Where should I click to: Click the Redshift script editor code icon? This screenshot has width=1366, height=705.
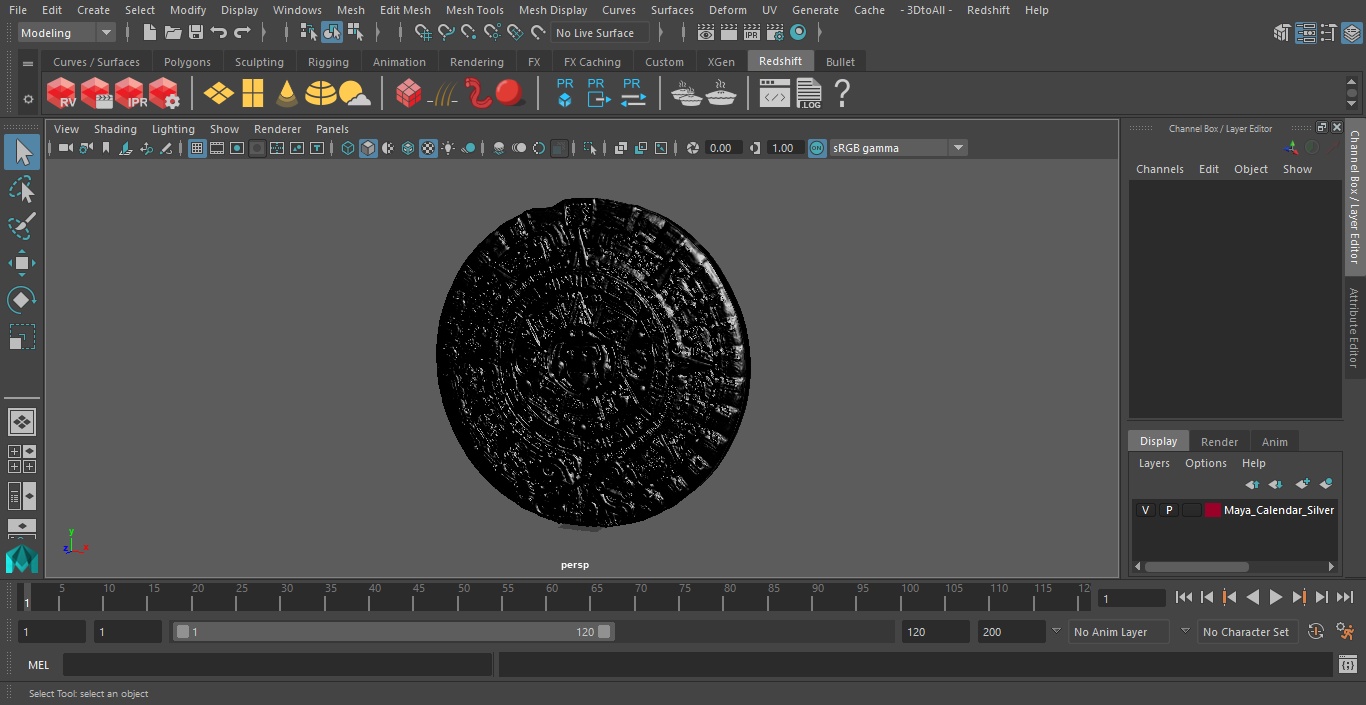coord(774,94)
